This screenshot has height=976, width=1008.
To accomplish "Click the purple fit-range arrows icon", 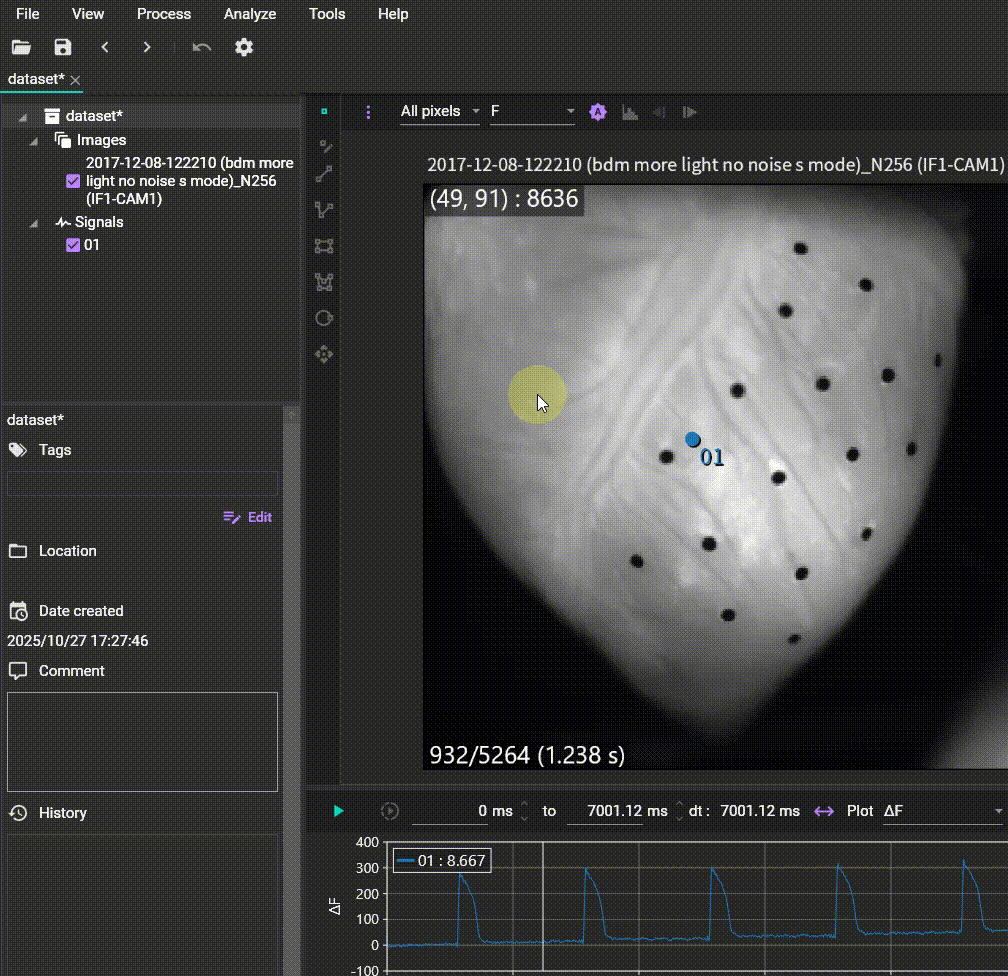I will [824, 811].
